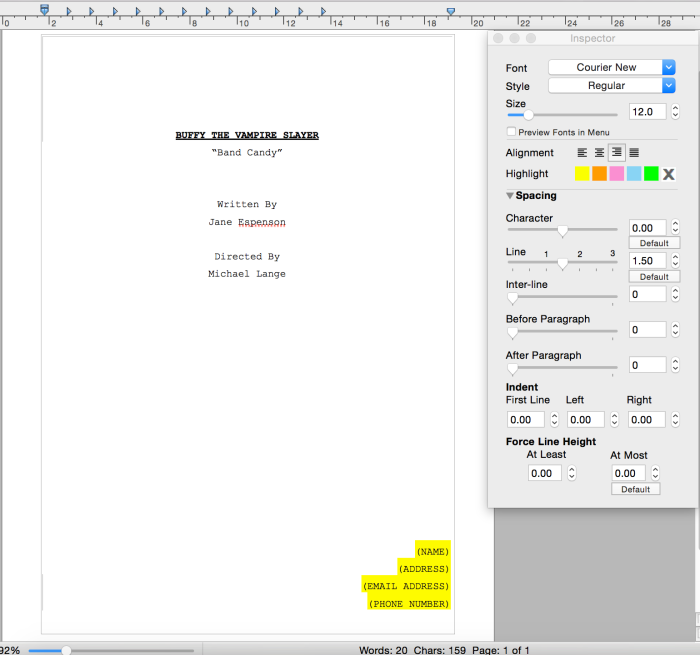The height and width of the screenshot is (655, 700).
Task: Apply orange highlight color
Action: (x=599, y=174)
